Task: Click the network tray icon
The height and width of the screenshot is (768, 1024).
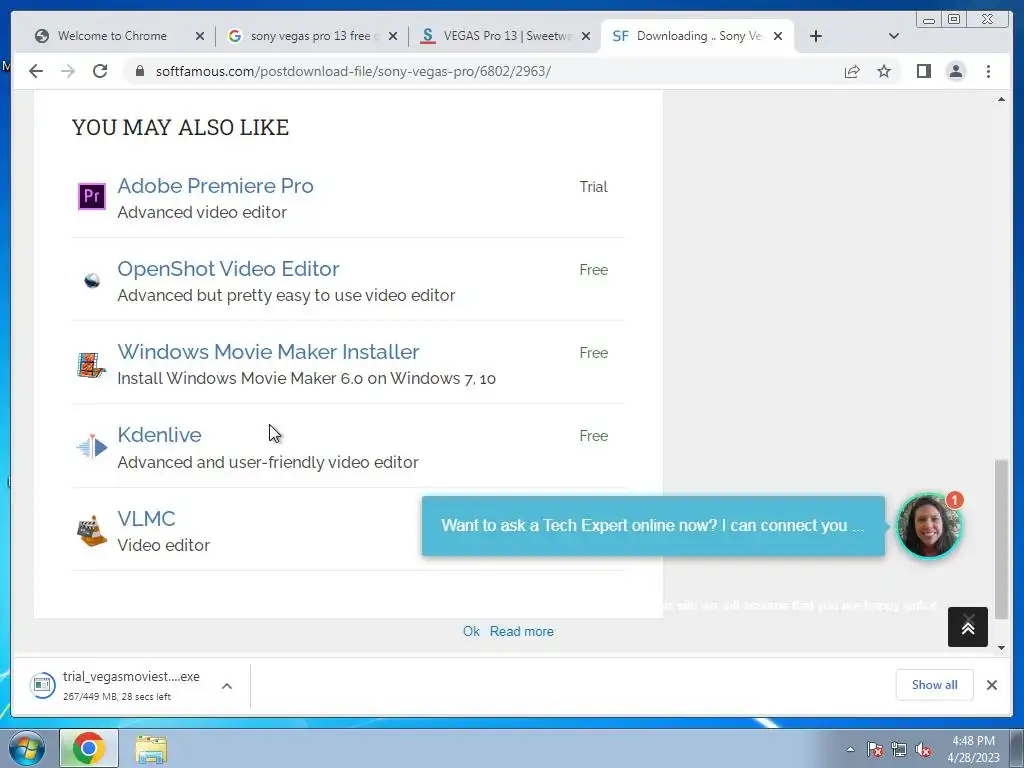Action: coord(899,749)
